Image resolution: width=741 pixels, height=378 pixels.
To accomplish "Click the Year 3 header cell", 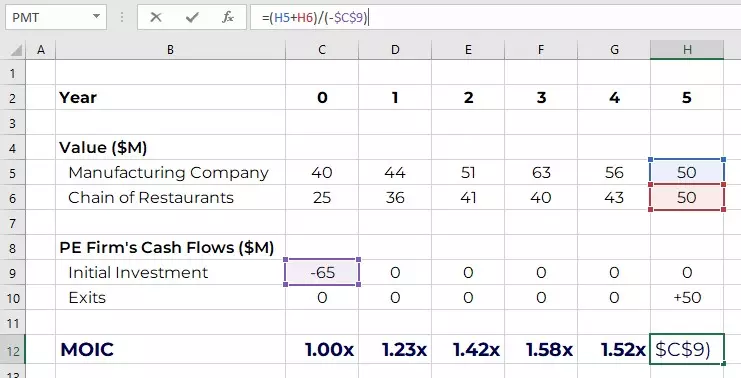I will pyautogui.click(x=541, y=97).
